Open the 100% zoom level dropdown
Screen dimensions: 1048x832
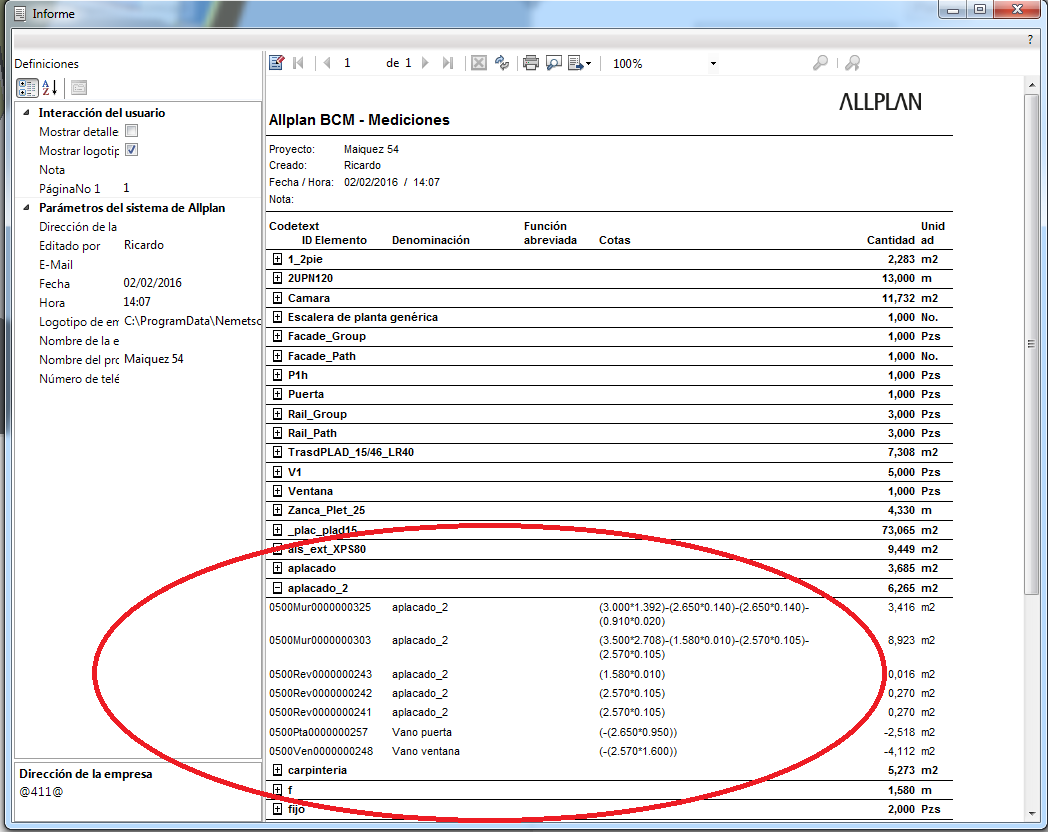coord(713,63)
